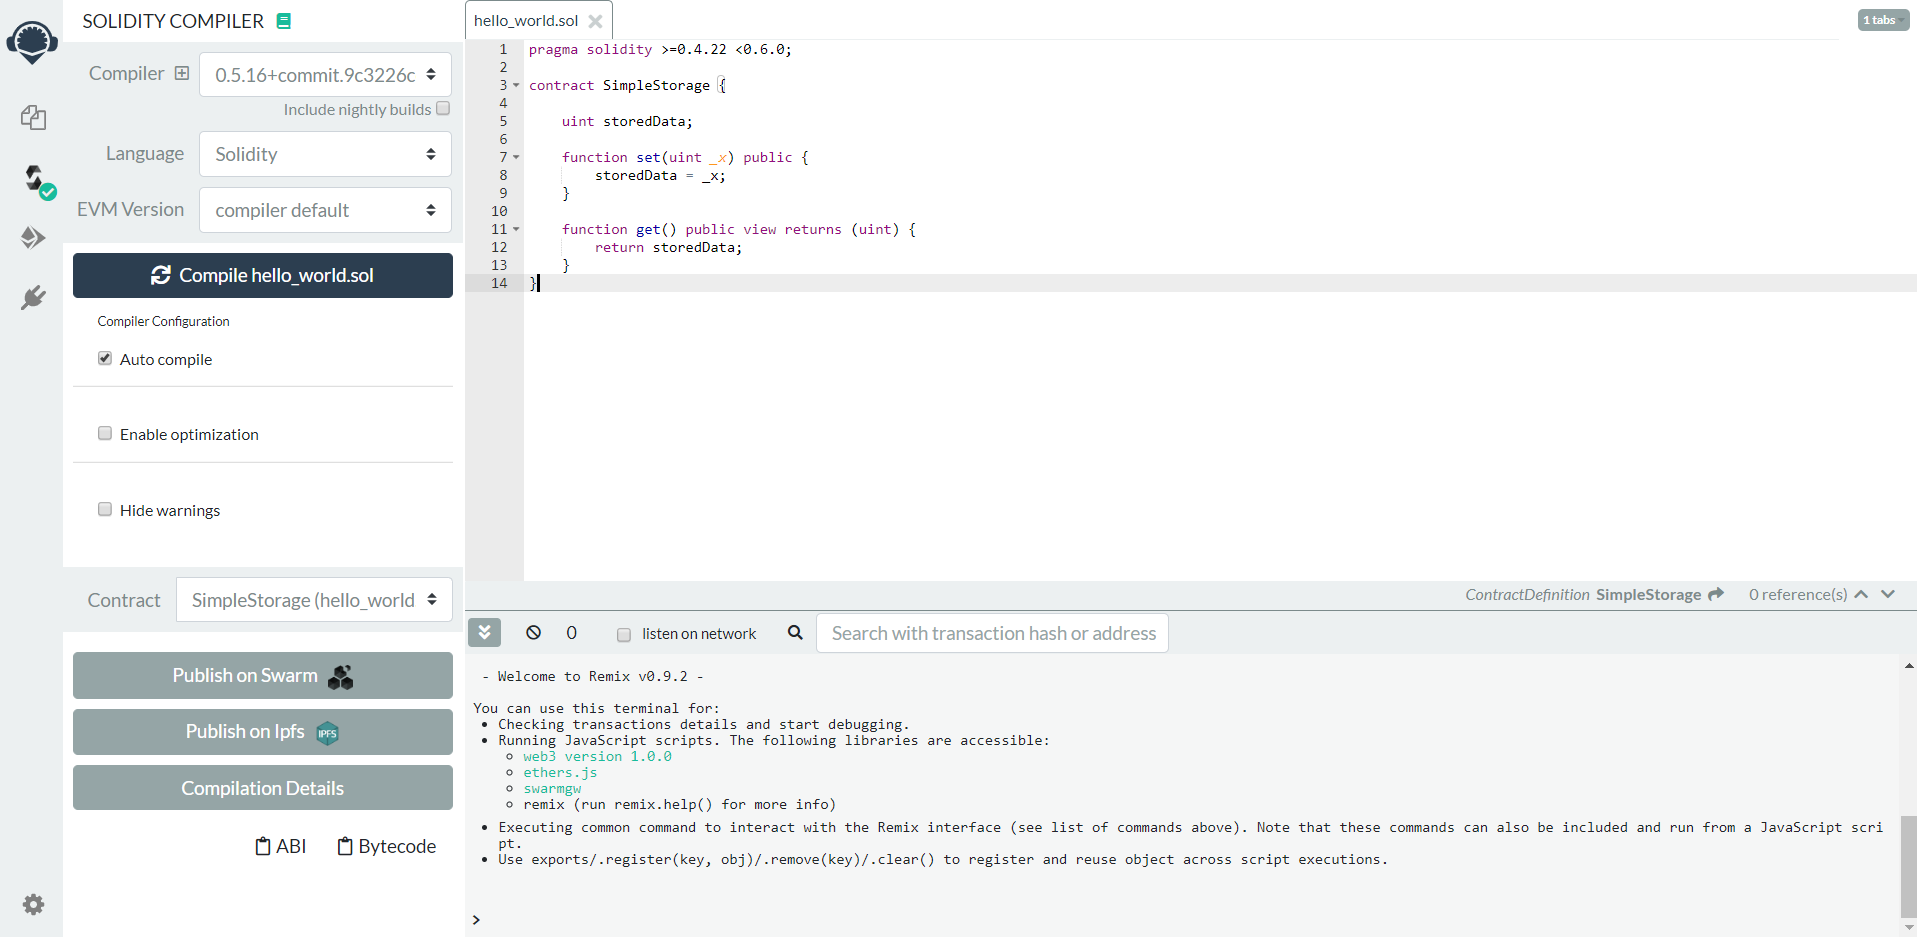Viewport: 1917px width, 937px height.
Task: Click "return storedData;" in the editor
Action: click(x=669, y=247)
